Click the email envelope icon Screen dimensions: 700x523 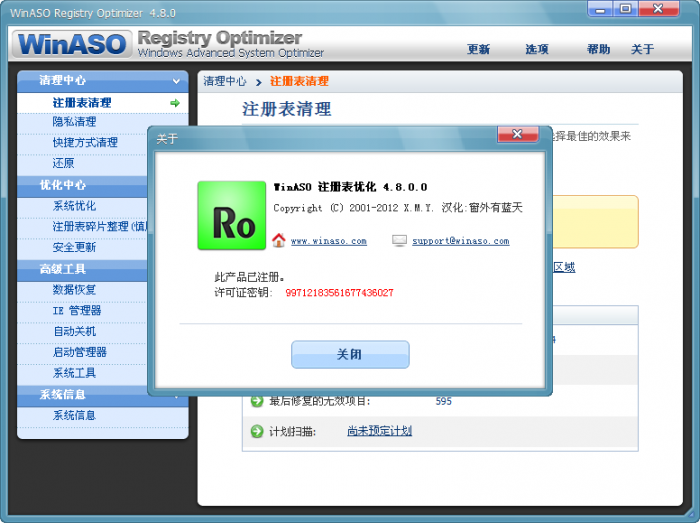coord(399,241)
